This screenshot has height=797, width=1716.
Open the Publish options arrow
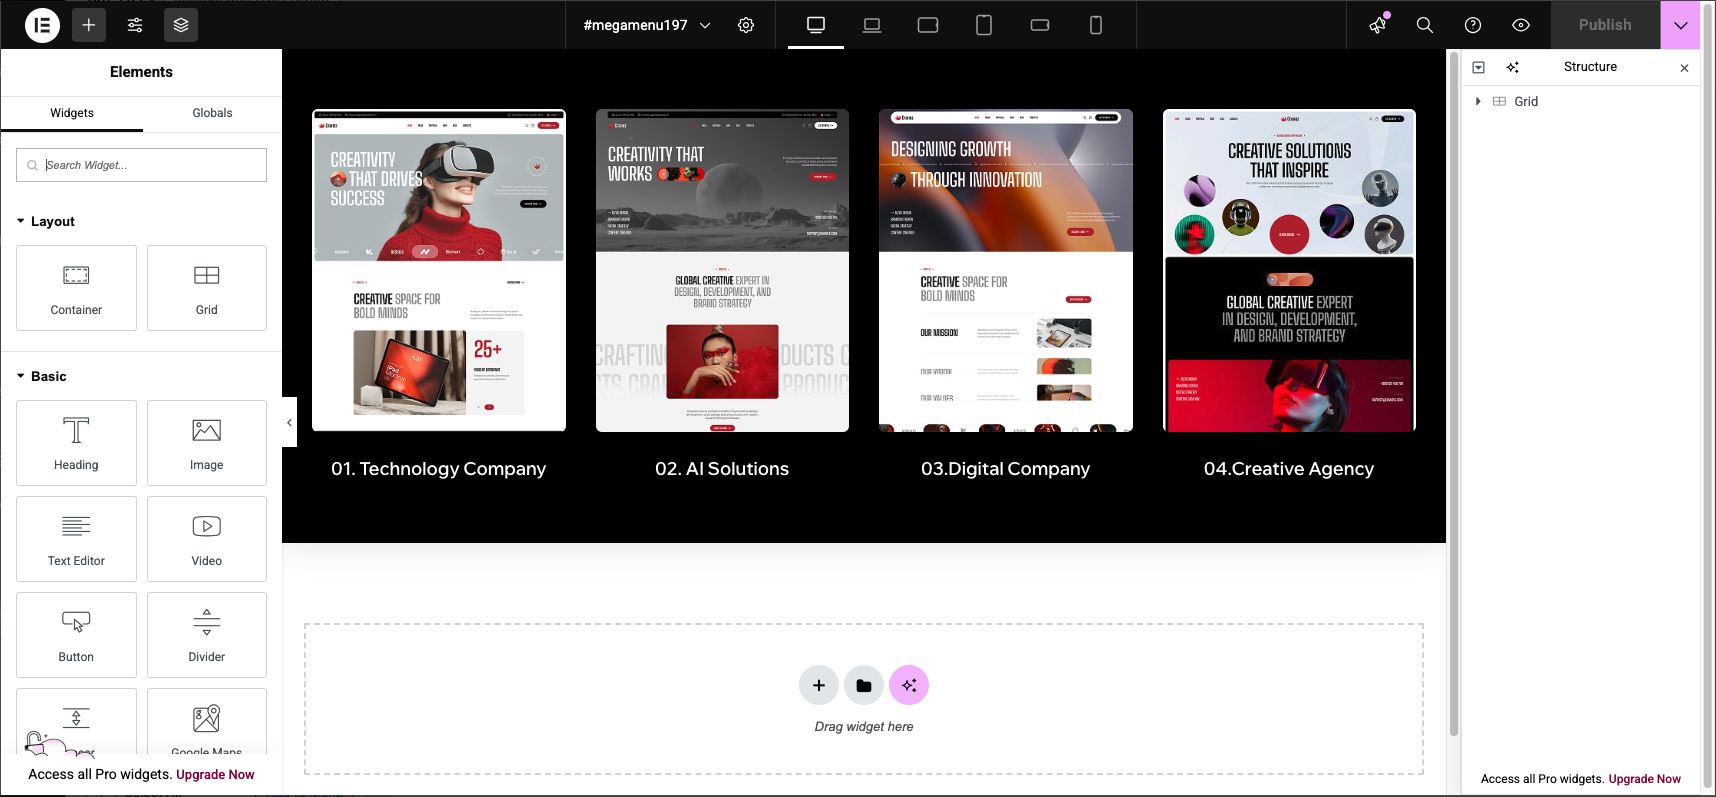click(1681, 25)
